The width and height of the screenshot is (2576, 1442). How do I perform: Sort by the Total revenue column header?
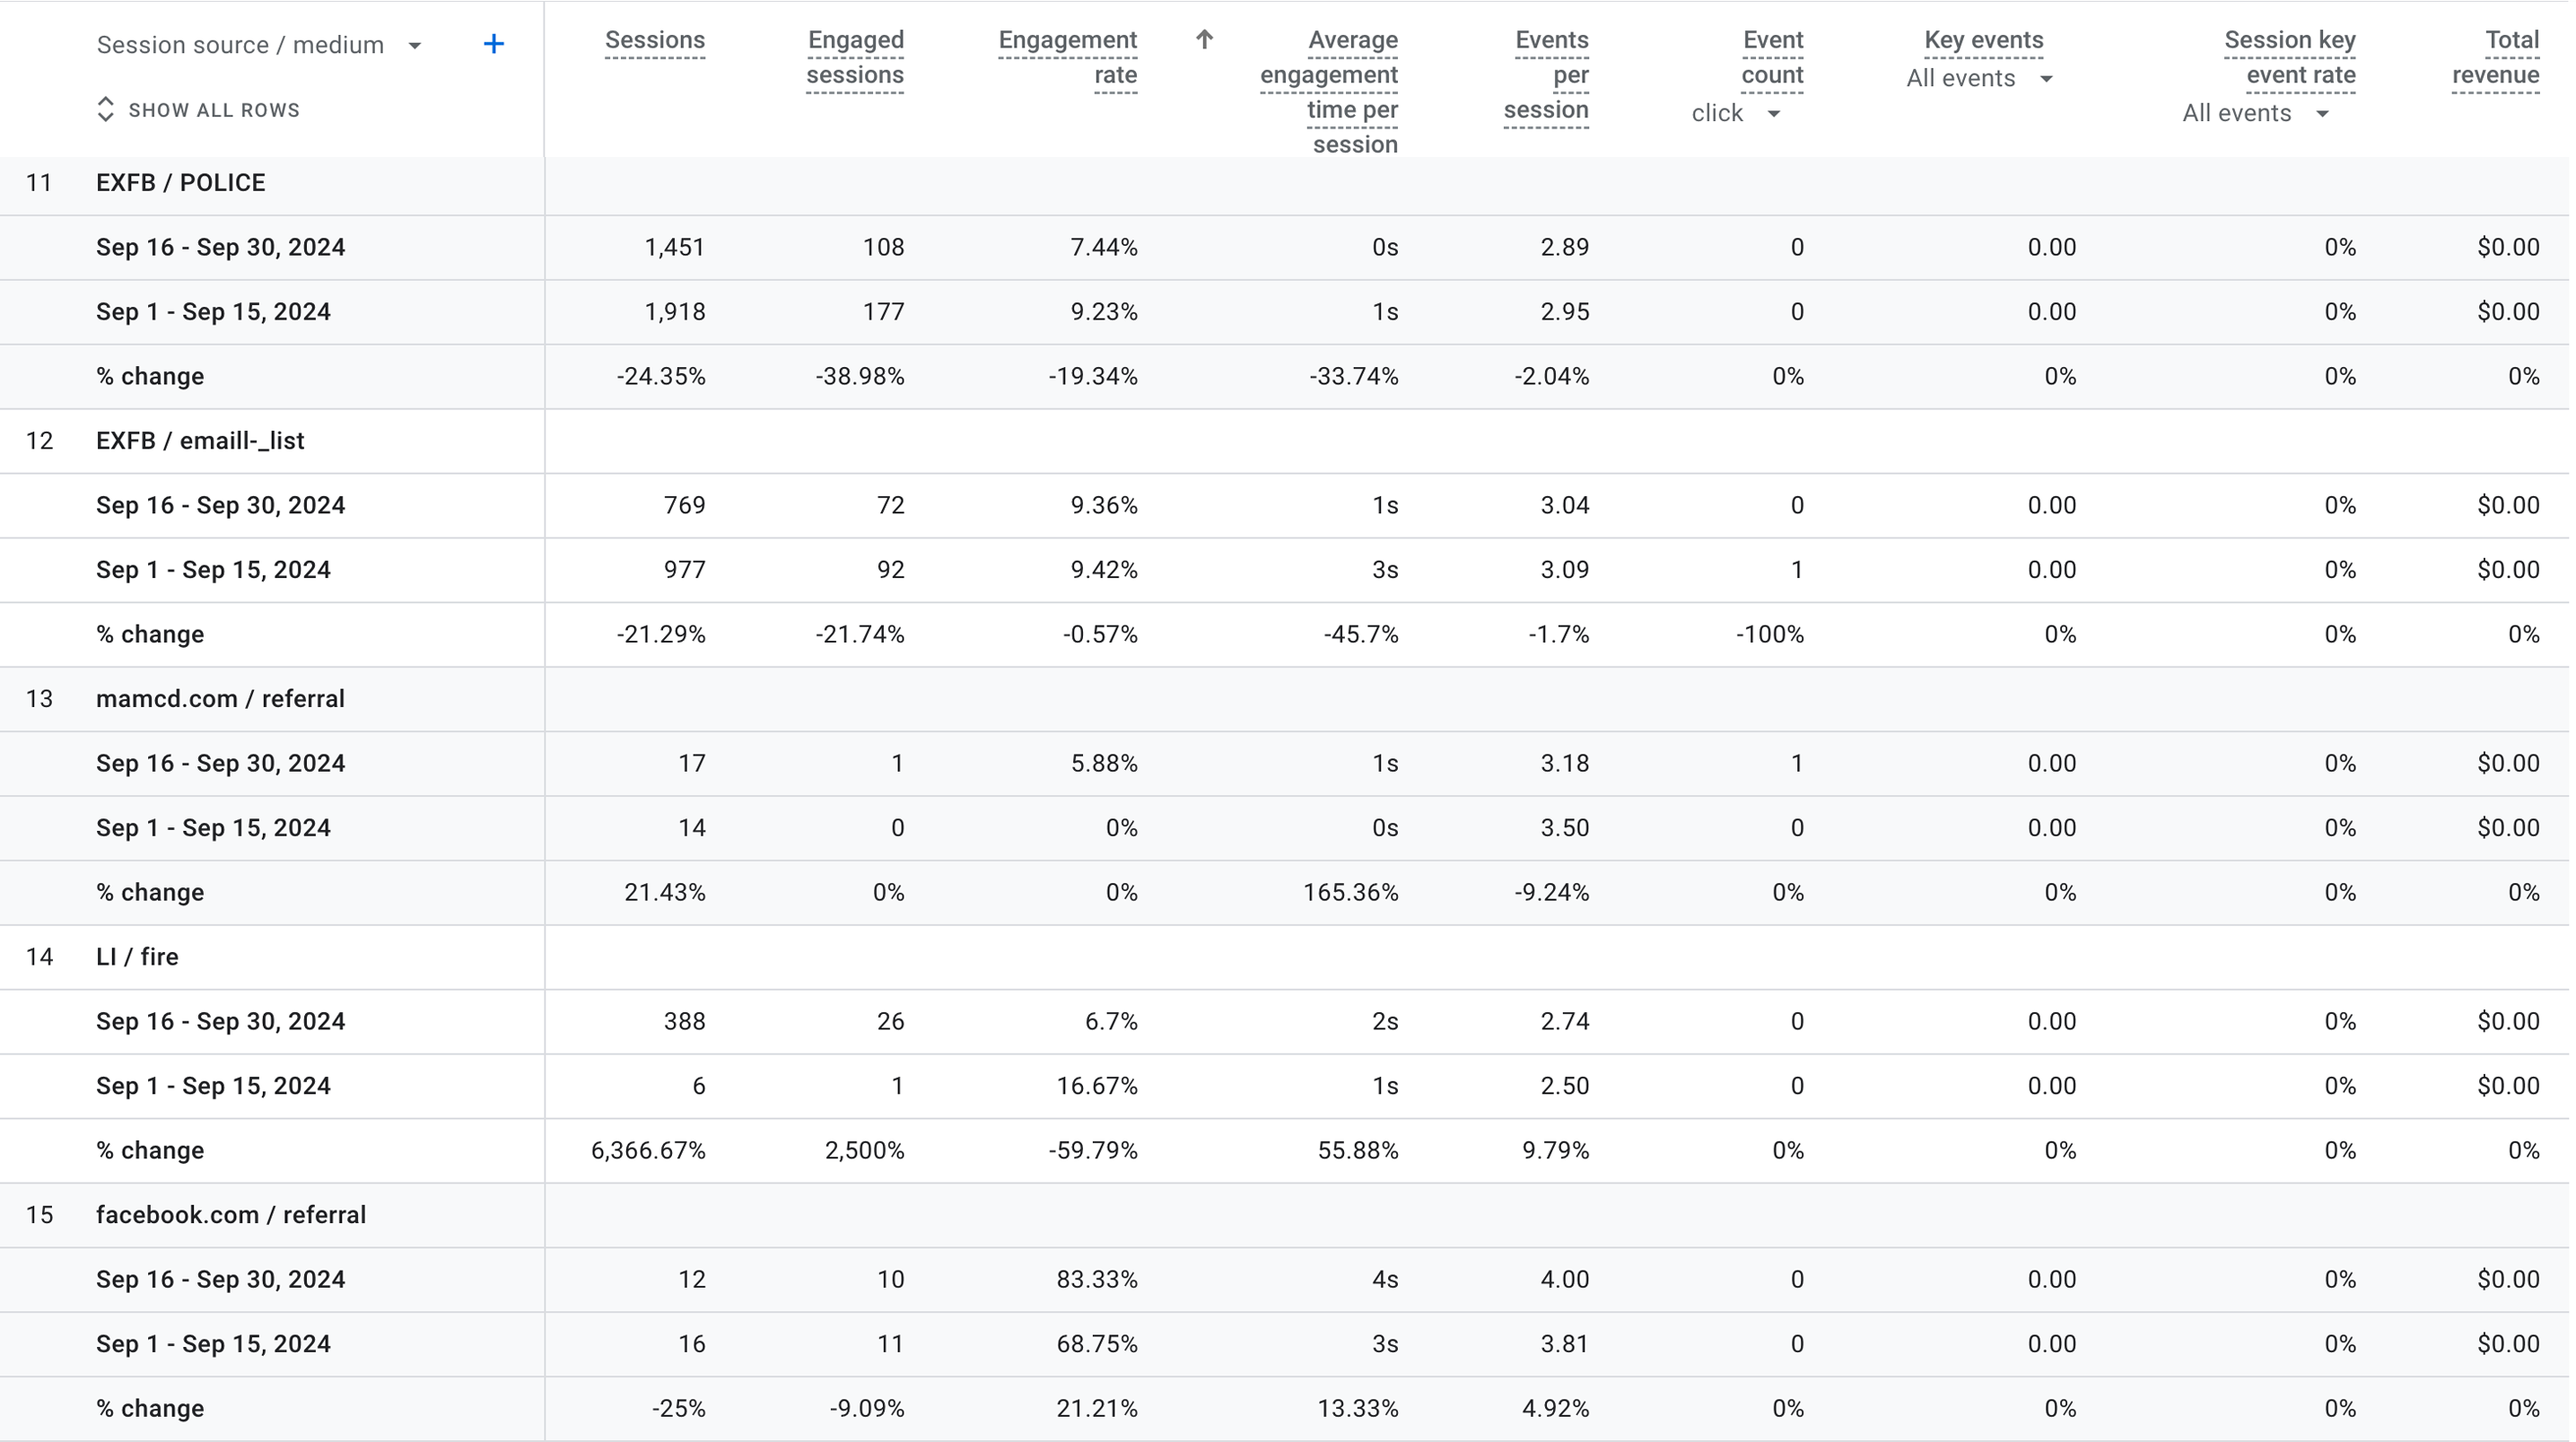coord(2499,57)
